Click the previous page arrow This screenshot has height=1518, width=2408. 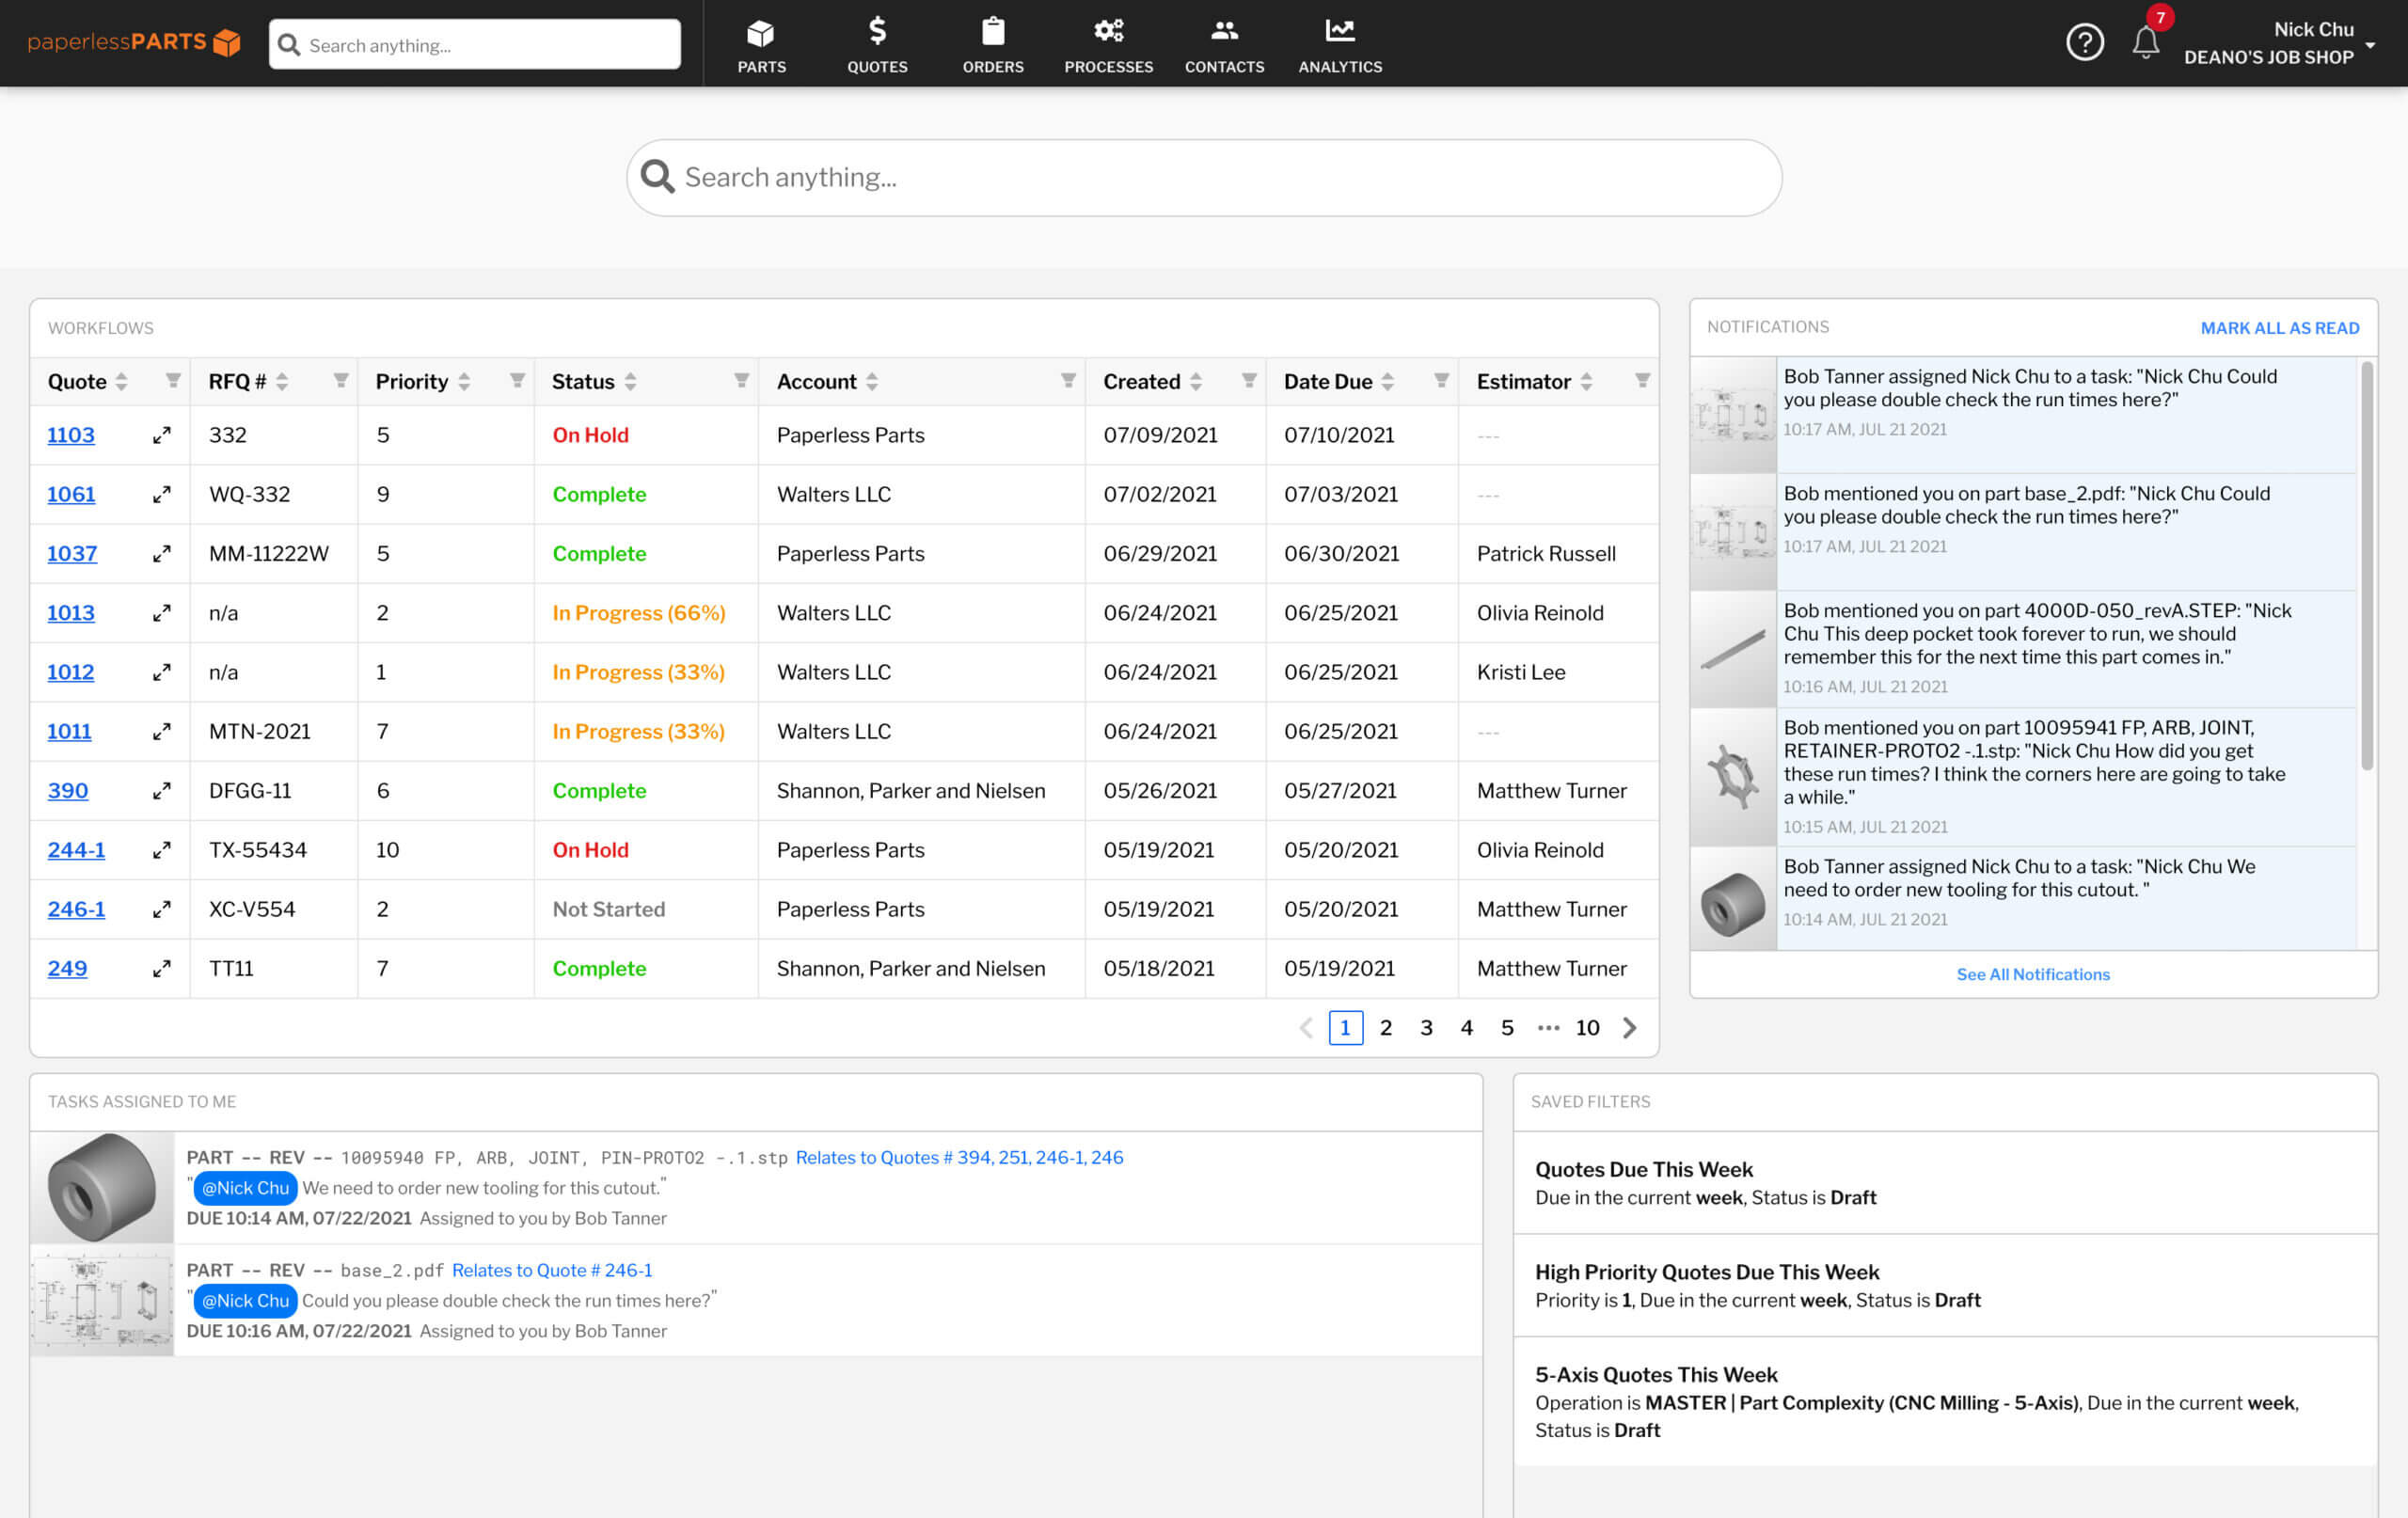pos(1306,1027)
